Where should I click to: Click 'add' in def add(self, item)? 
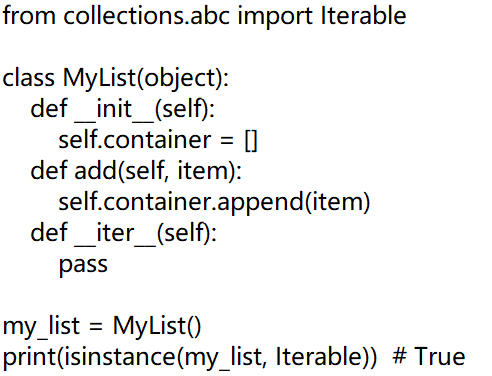coord(95,171)
